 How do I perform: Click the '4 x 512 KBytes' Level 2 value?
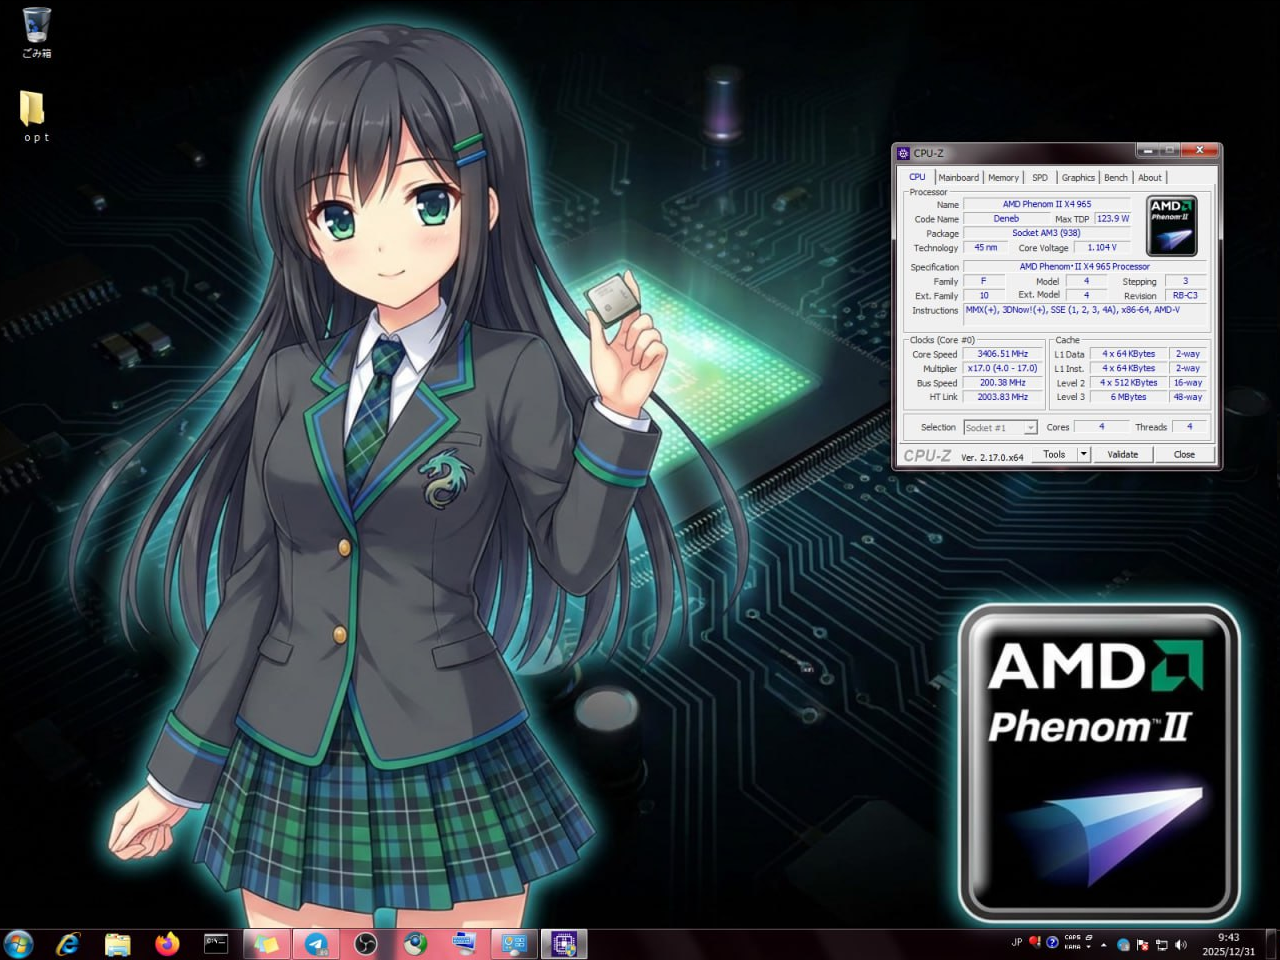1129,383
